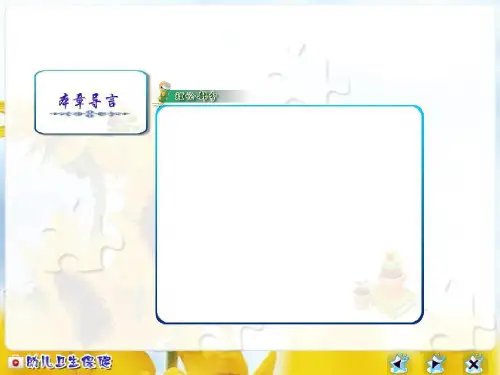Viewport: 500px width, 375px height.
Task: Close the courseware with the X icon
Action: pyautogui.click(x=474, y=364)
